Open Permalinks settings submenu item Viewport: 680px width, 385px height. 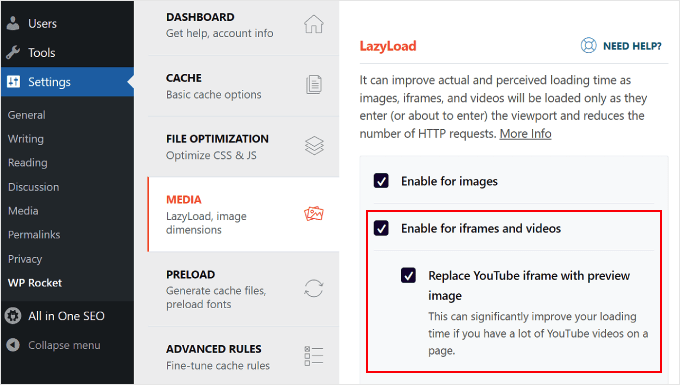[x=34, y=235]
